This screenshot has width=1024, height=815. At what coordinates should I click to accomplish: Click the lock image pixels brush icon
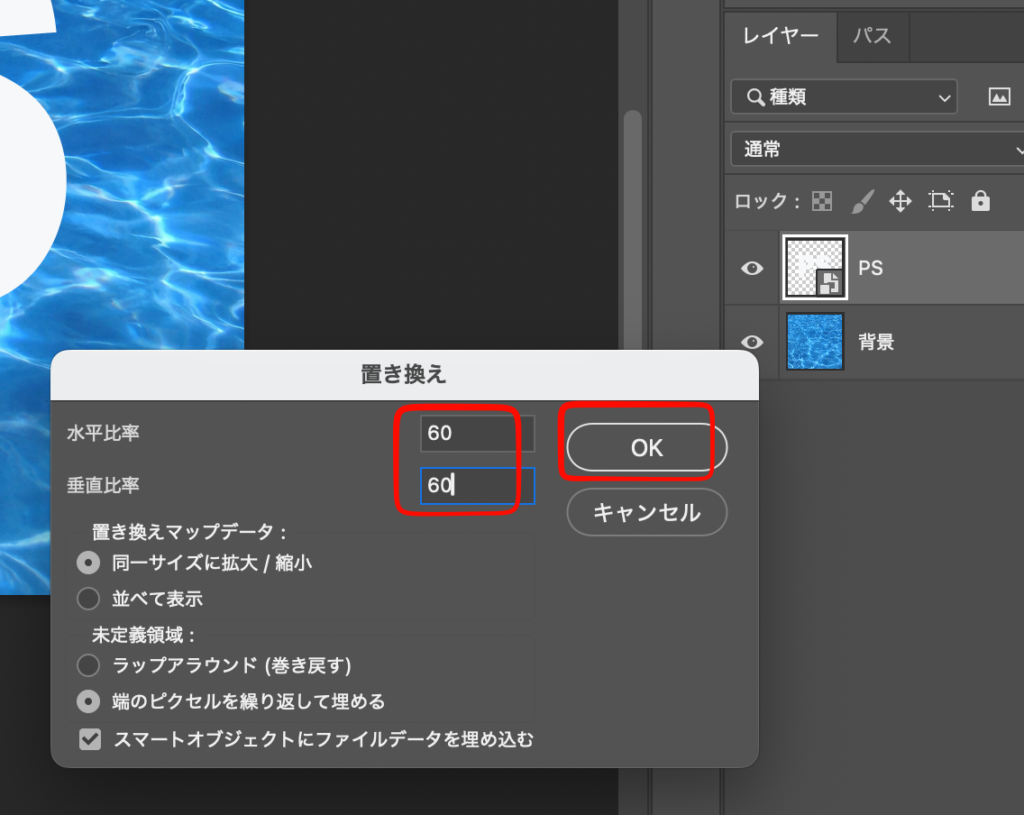862,201
